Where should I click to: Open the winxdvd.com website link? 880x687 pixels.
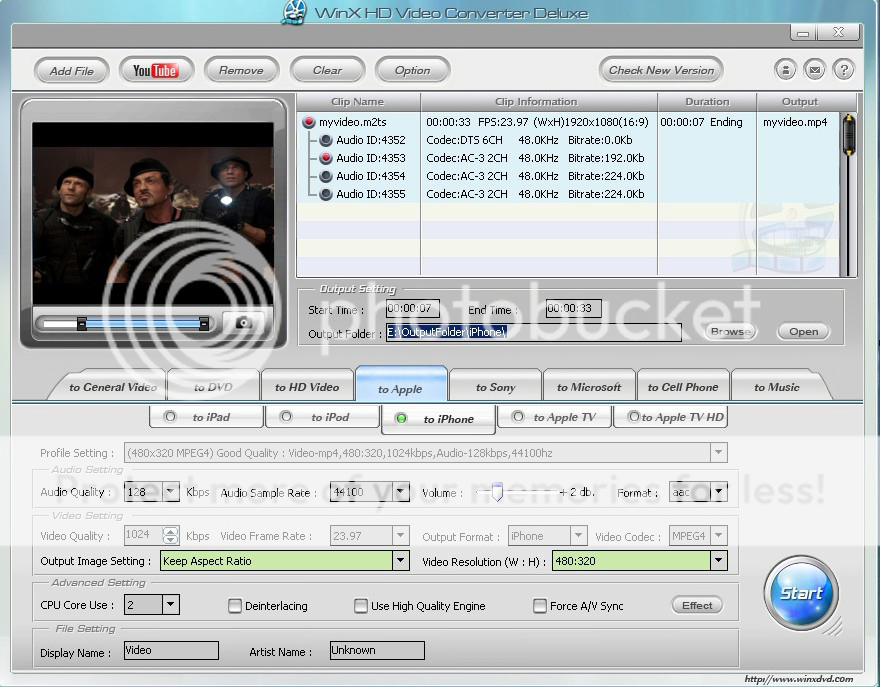click(x=799, y=679)
